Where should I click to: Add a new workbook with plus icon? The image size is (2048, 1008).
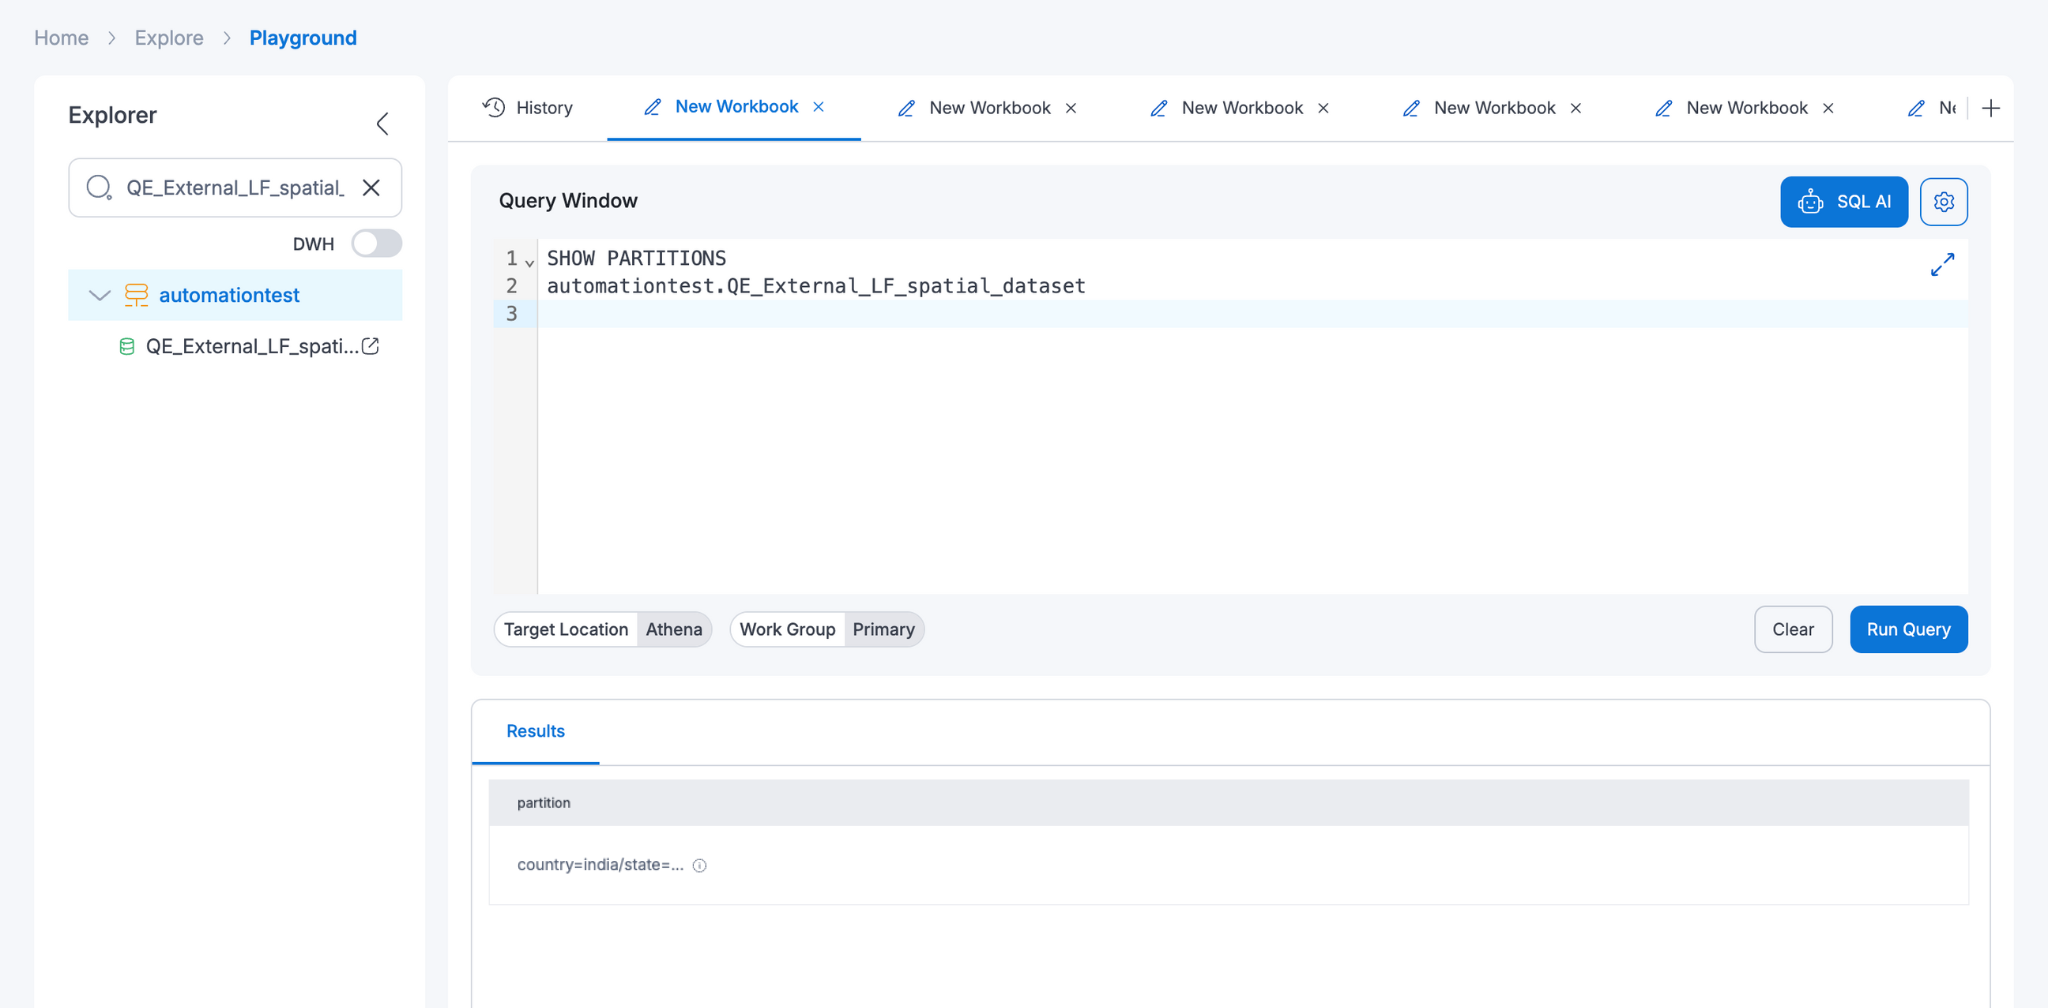click(1991, 108)
